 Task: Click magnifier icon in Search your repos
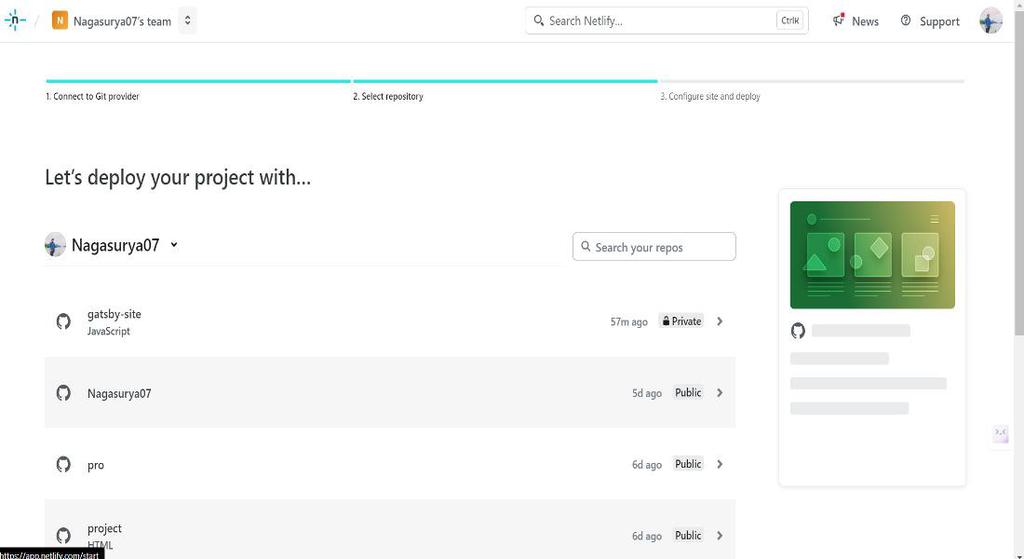pyautogui.click(x=586, y=246)
